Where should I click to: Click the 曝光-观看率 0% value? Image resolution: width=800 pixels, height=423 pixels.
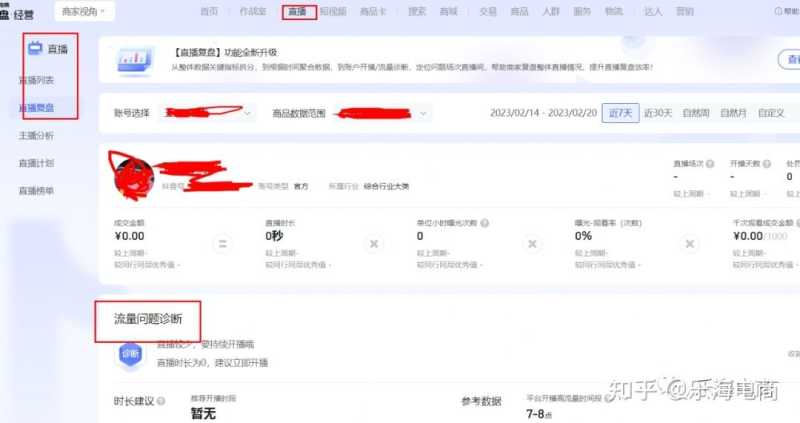(583, 236)
